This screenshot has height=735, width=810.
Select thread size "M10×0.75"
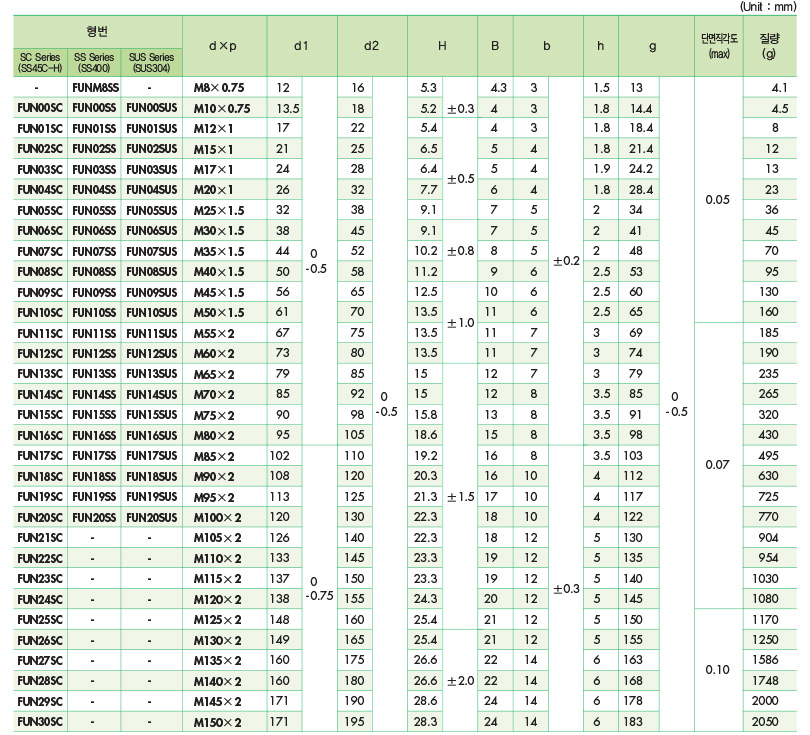(222, 108)
